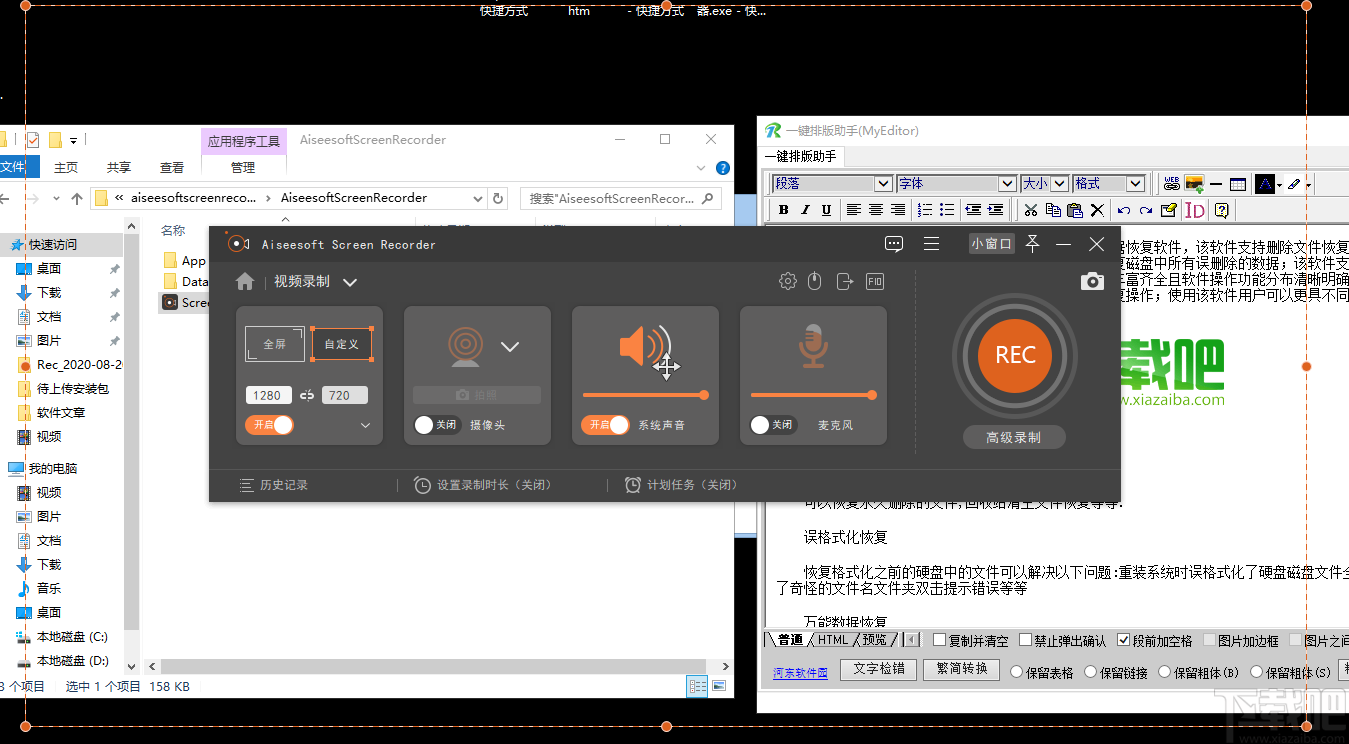
Task: Apply italic formatting in MyEditor
Action: [805, 210]
